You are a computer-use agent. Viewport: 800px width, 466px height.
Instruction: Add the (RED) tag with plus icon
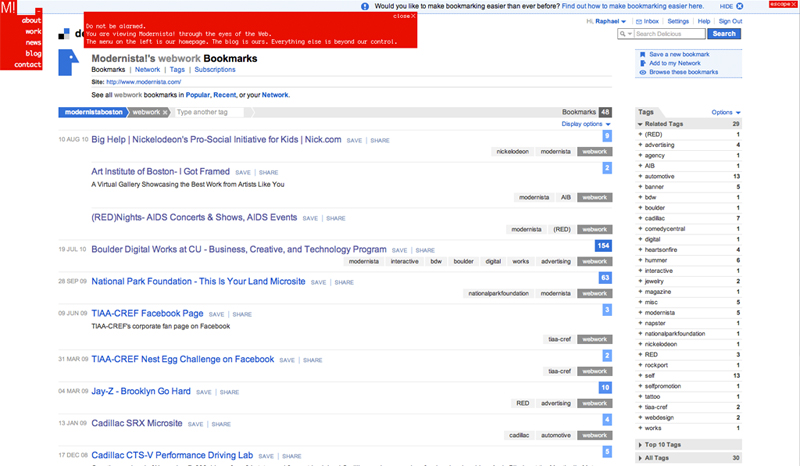[640, 134]
